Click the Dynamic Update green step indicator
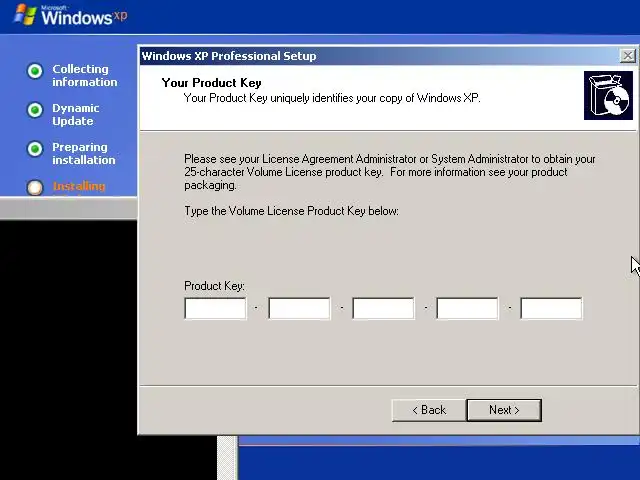The height and width of the screenshot is (480, 640). pyautogui.click(x=35, y=109)
